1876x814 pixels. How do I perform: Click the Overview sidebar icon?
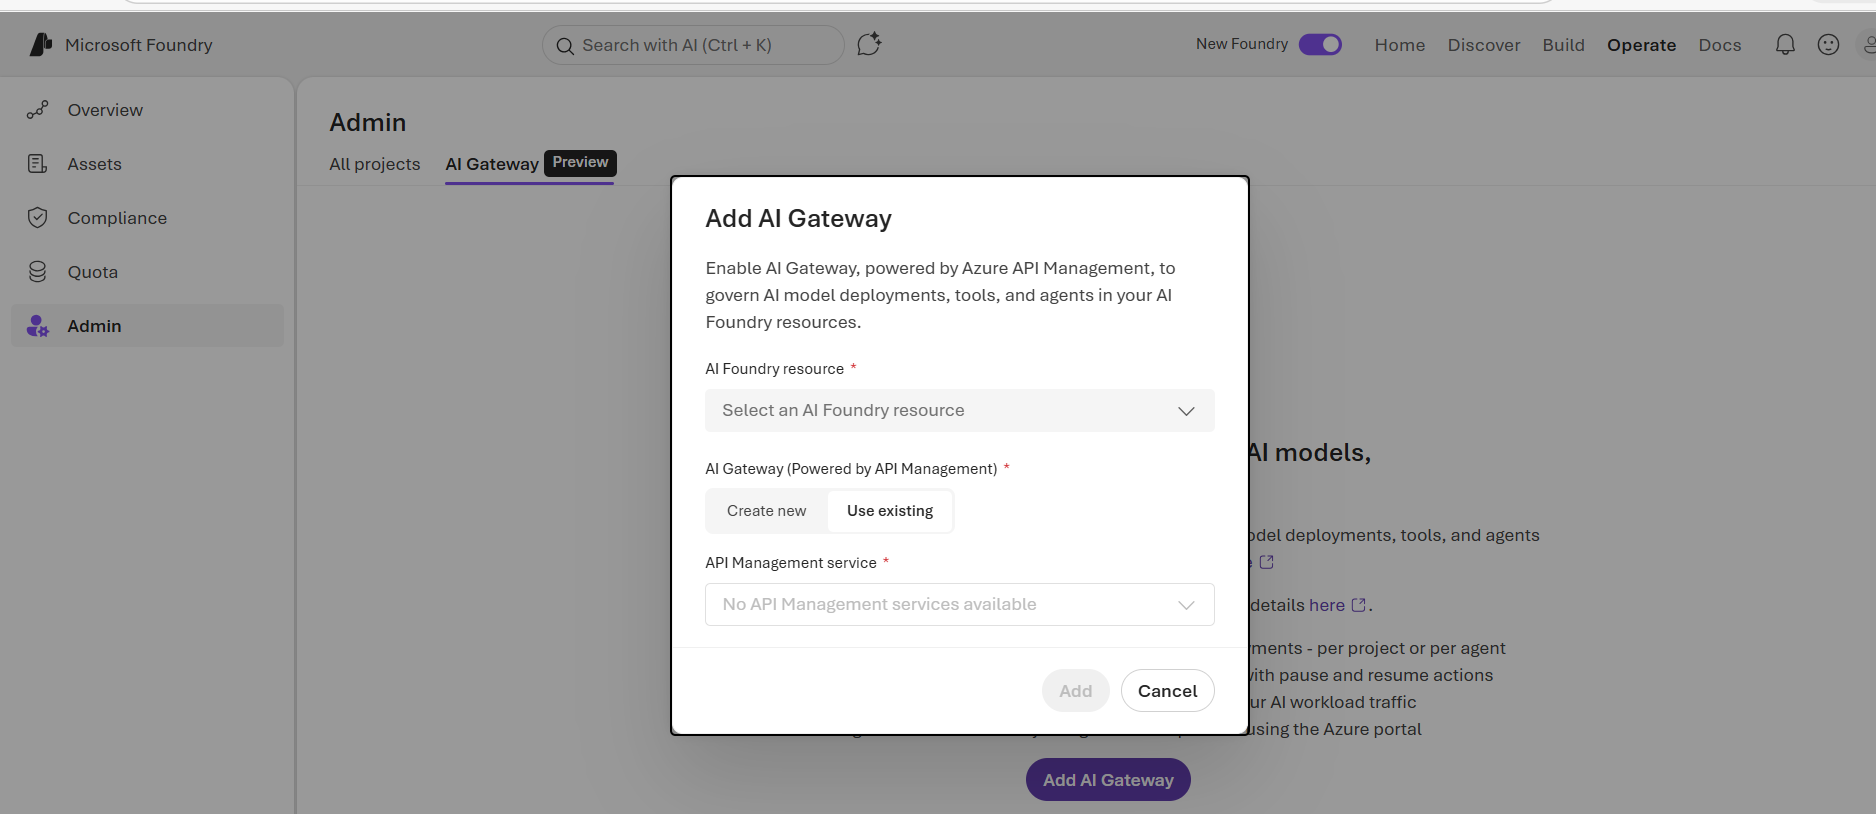coord(38,110)
